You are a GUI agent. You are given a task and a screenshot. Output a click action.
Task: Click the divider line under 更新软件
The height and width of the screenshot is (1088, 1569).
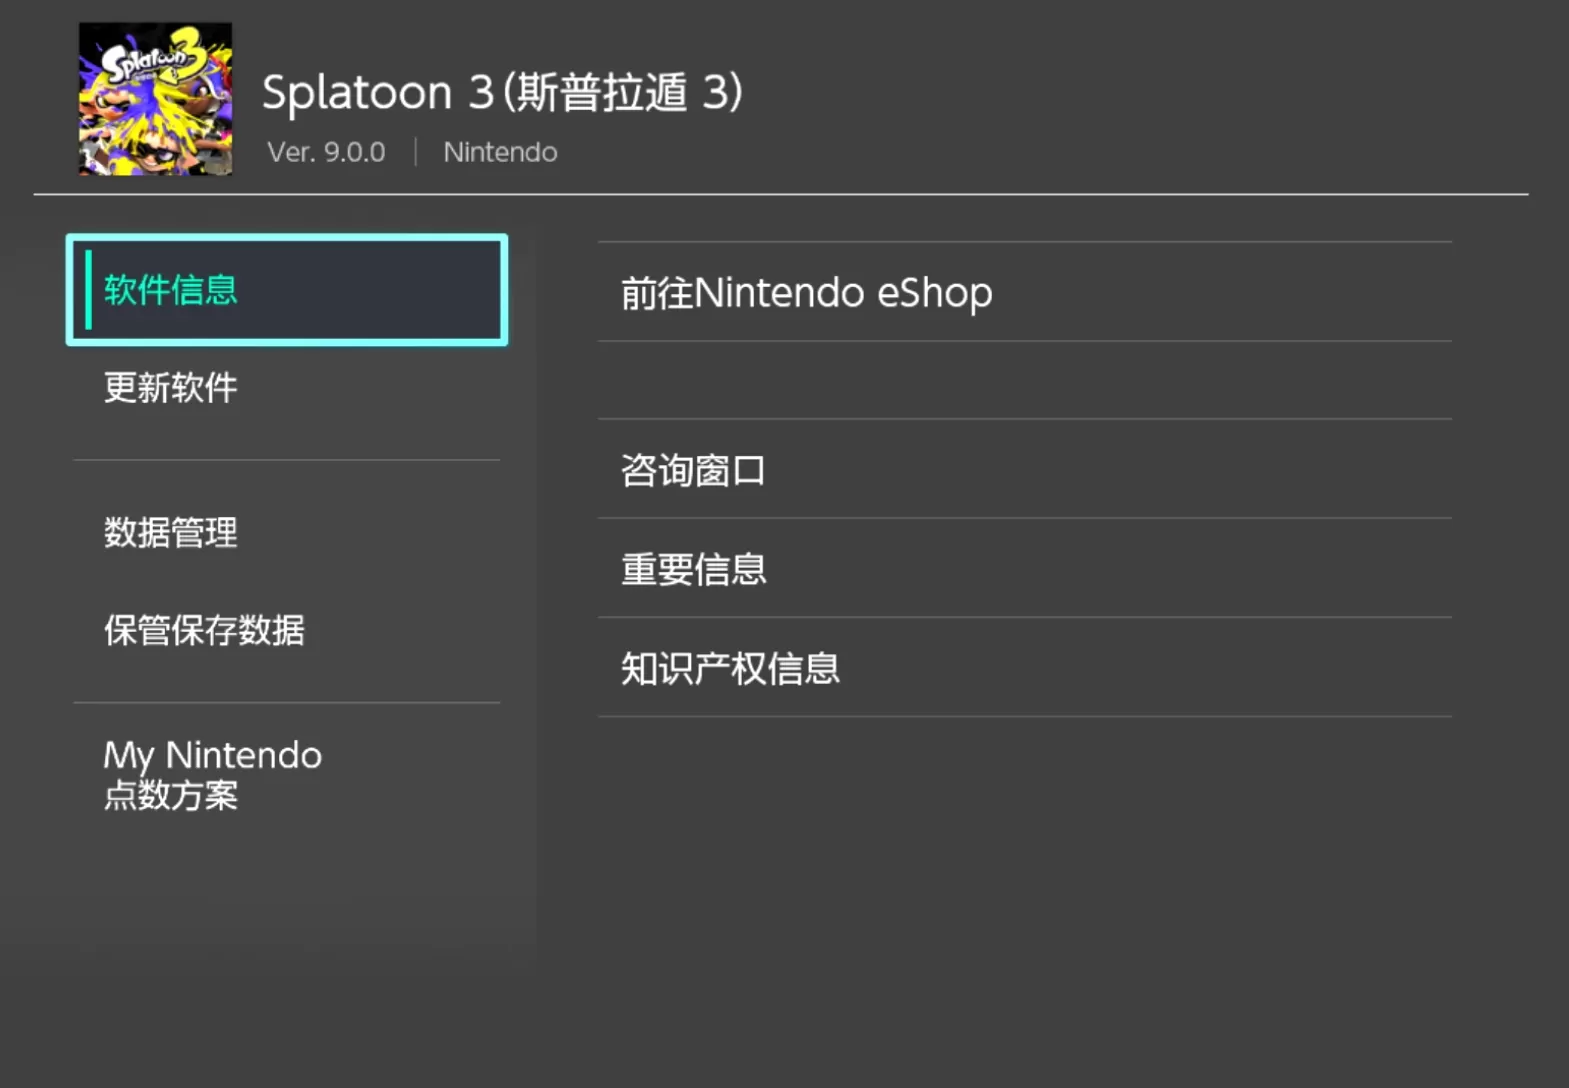coord(287,460)
